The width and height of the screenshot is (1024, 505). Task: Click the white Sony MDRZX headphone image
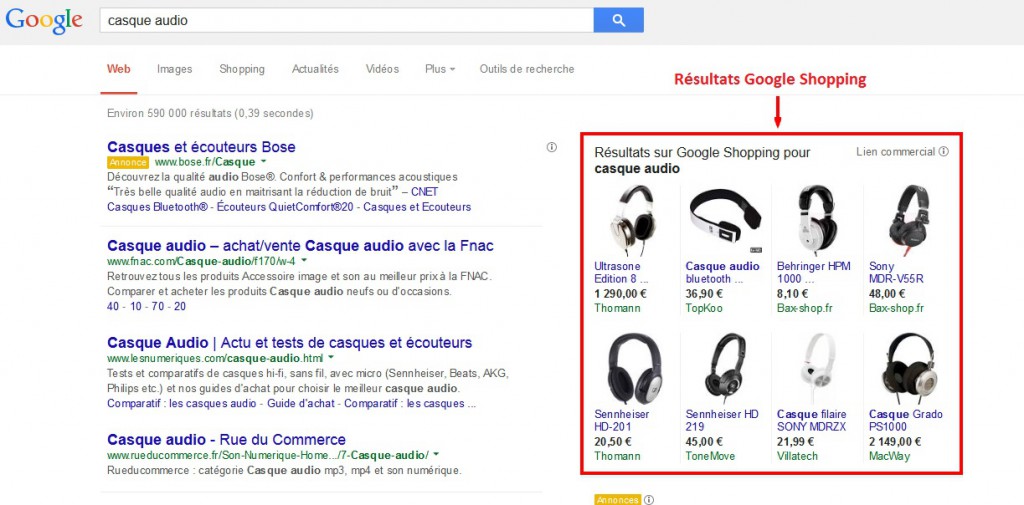[817, 369]
